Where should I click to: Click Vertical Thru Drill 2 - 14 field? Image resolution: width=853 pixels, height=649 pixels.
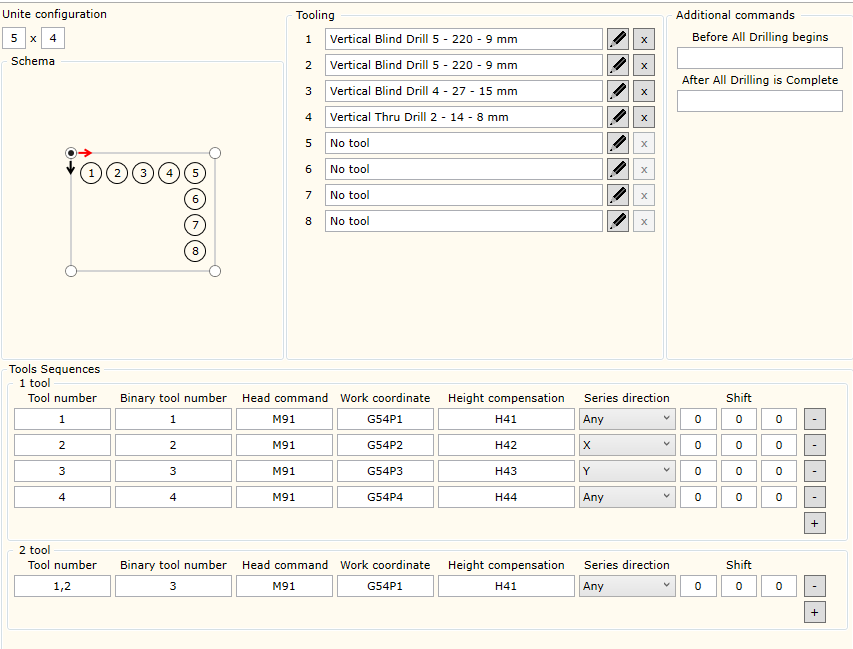pos(463,117)
